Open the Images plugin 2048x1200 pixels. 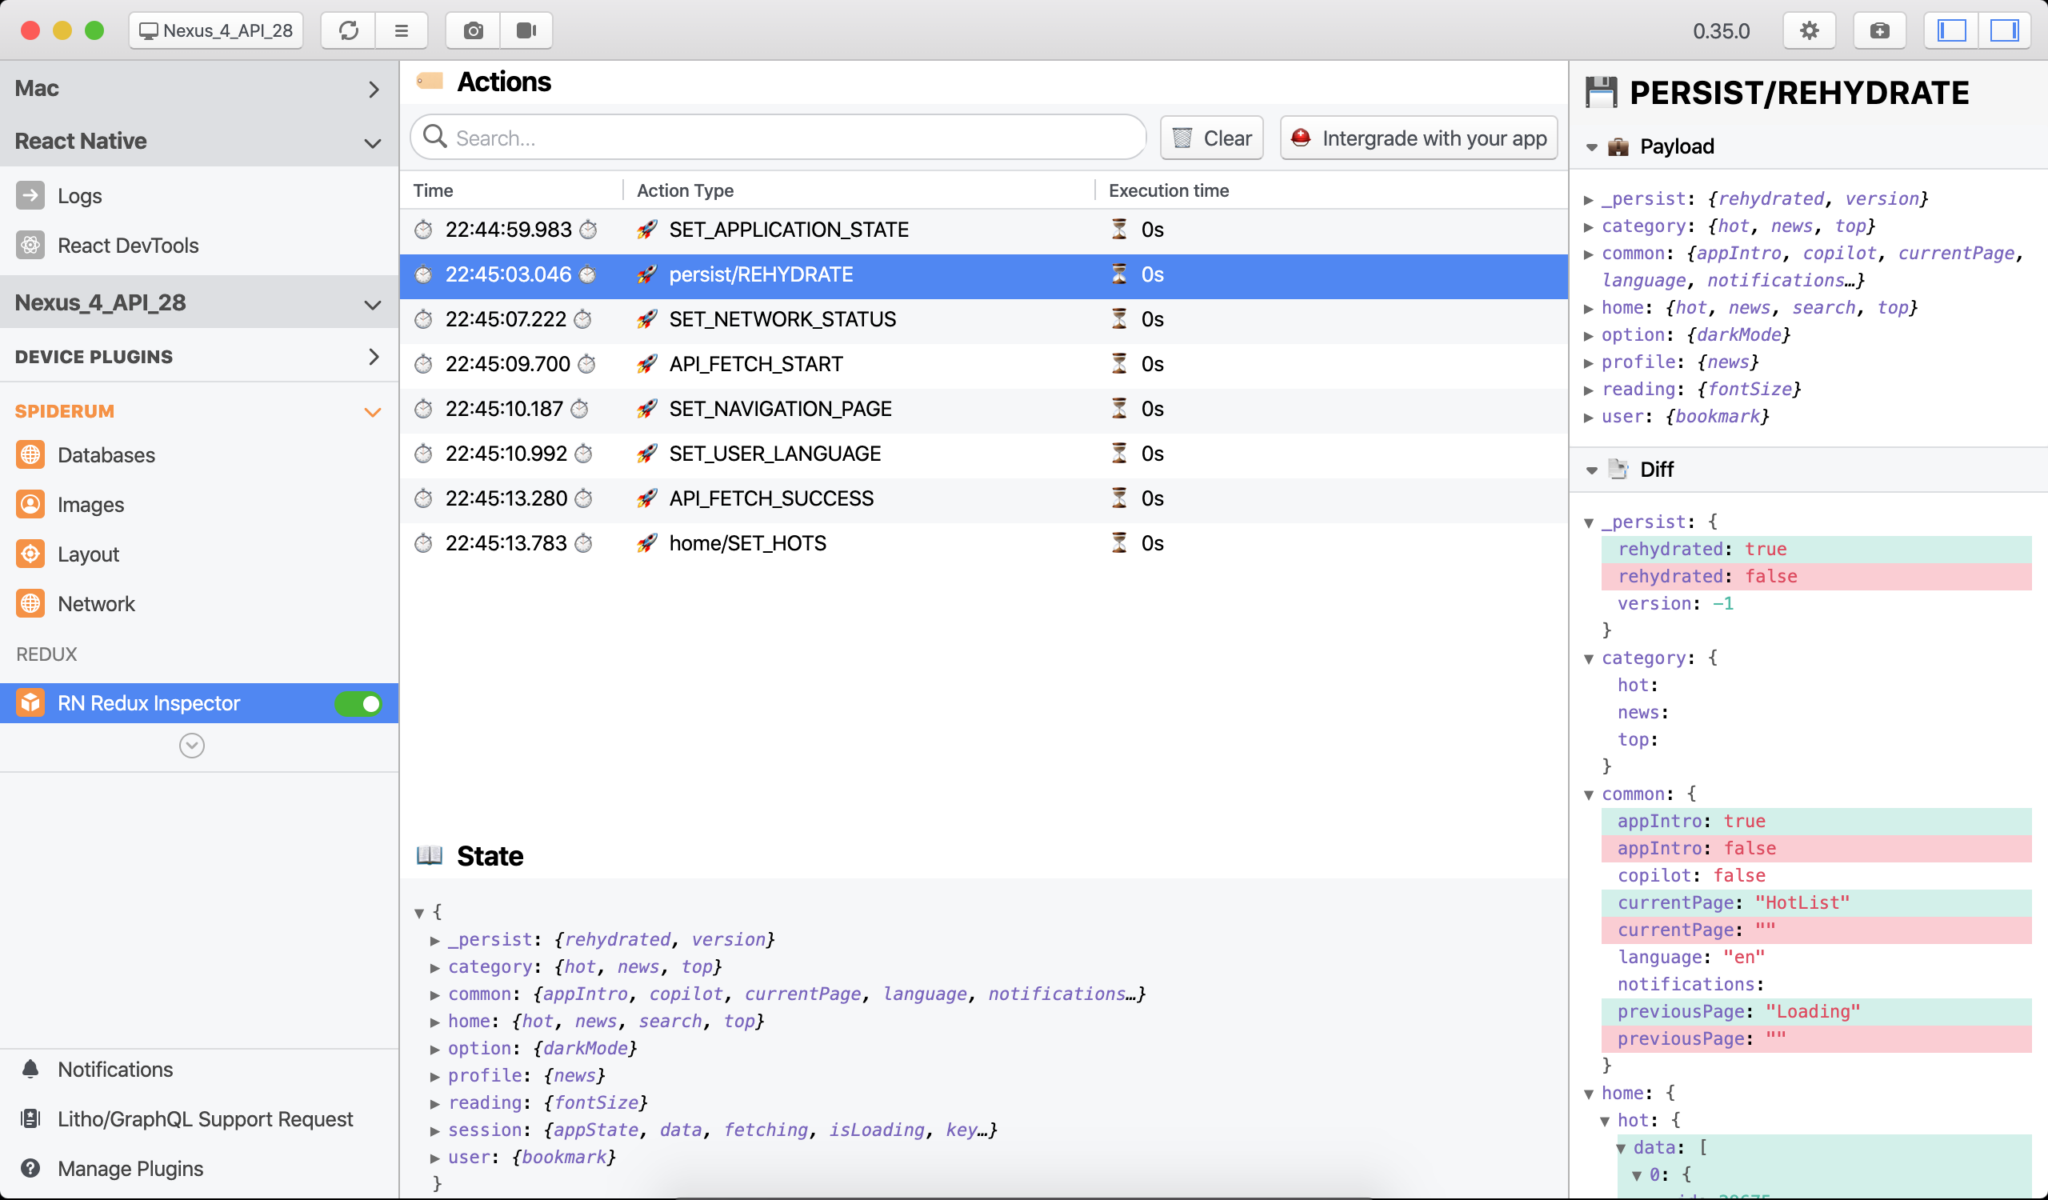[x=91, y=504]
